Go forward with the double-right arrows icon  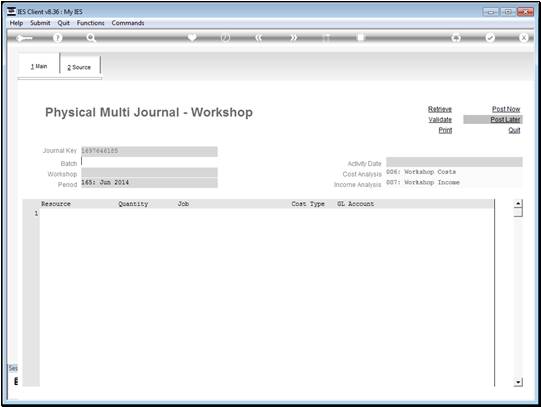[293, 38]
